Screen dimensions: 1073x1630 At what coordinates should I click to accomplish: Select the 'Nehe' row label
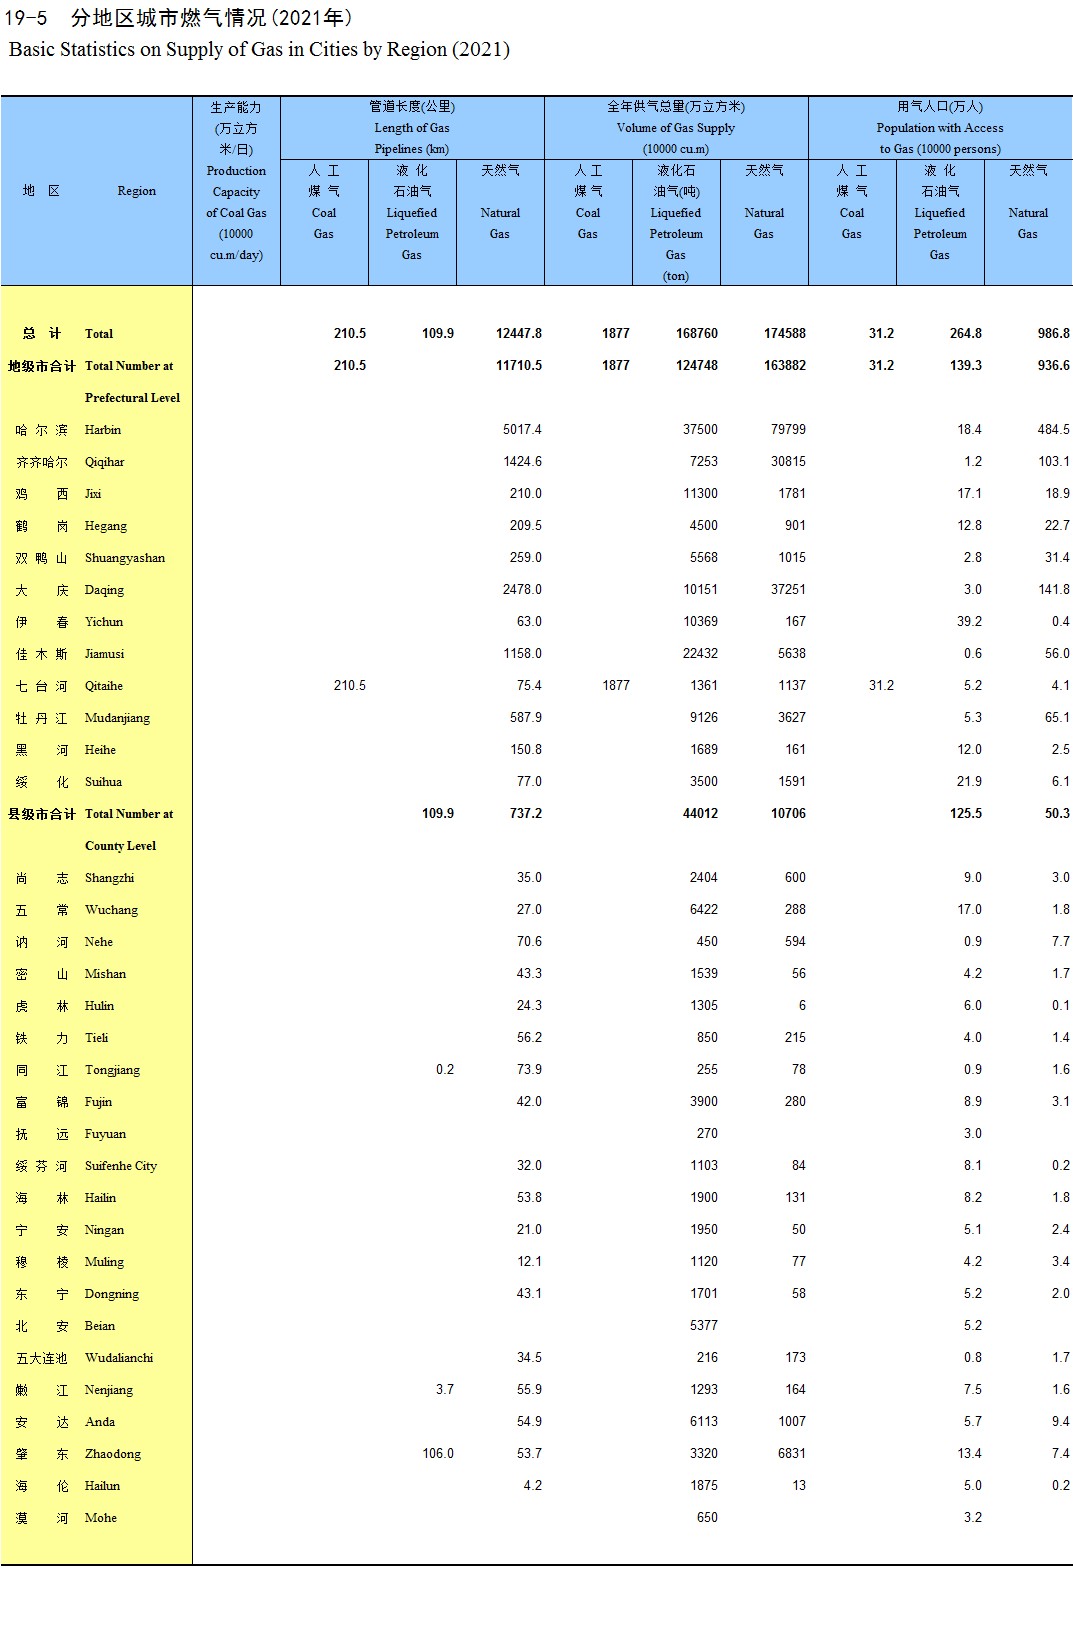click(99, 942)
